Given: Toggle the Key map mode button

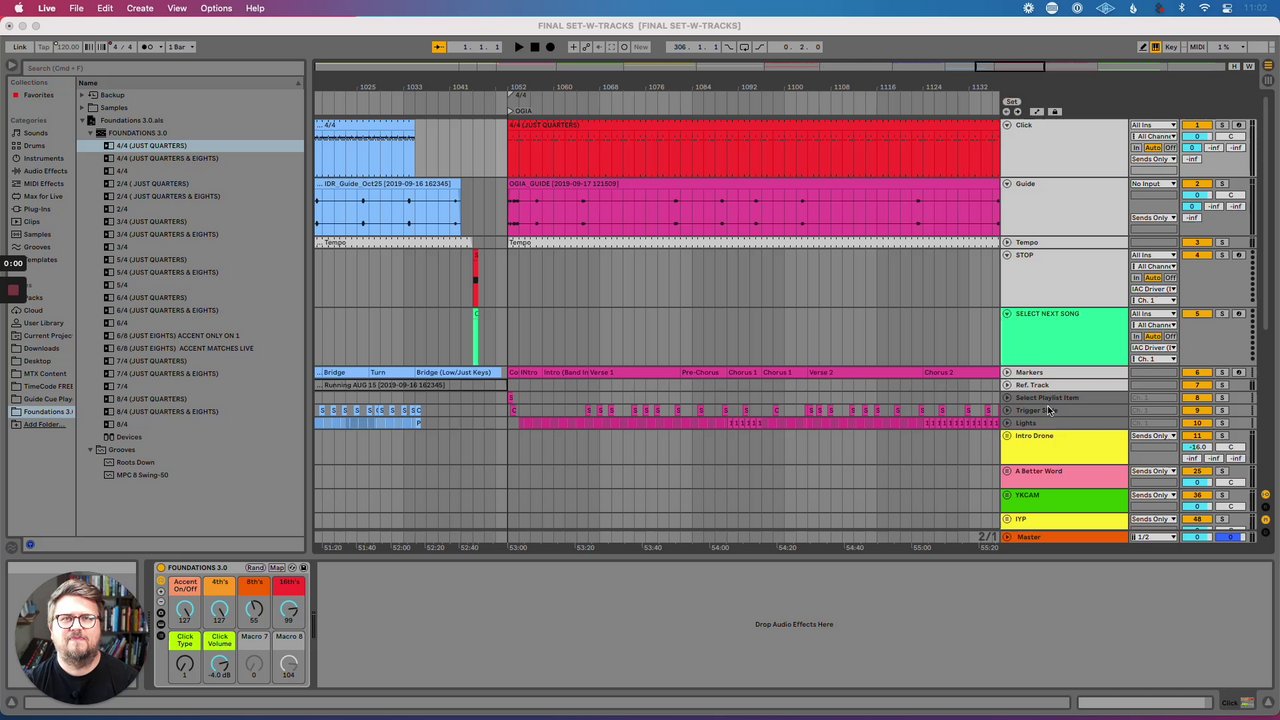Looking at the screenshot, I should (x=1171, y=47).
